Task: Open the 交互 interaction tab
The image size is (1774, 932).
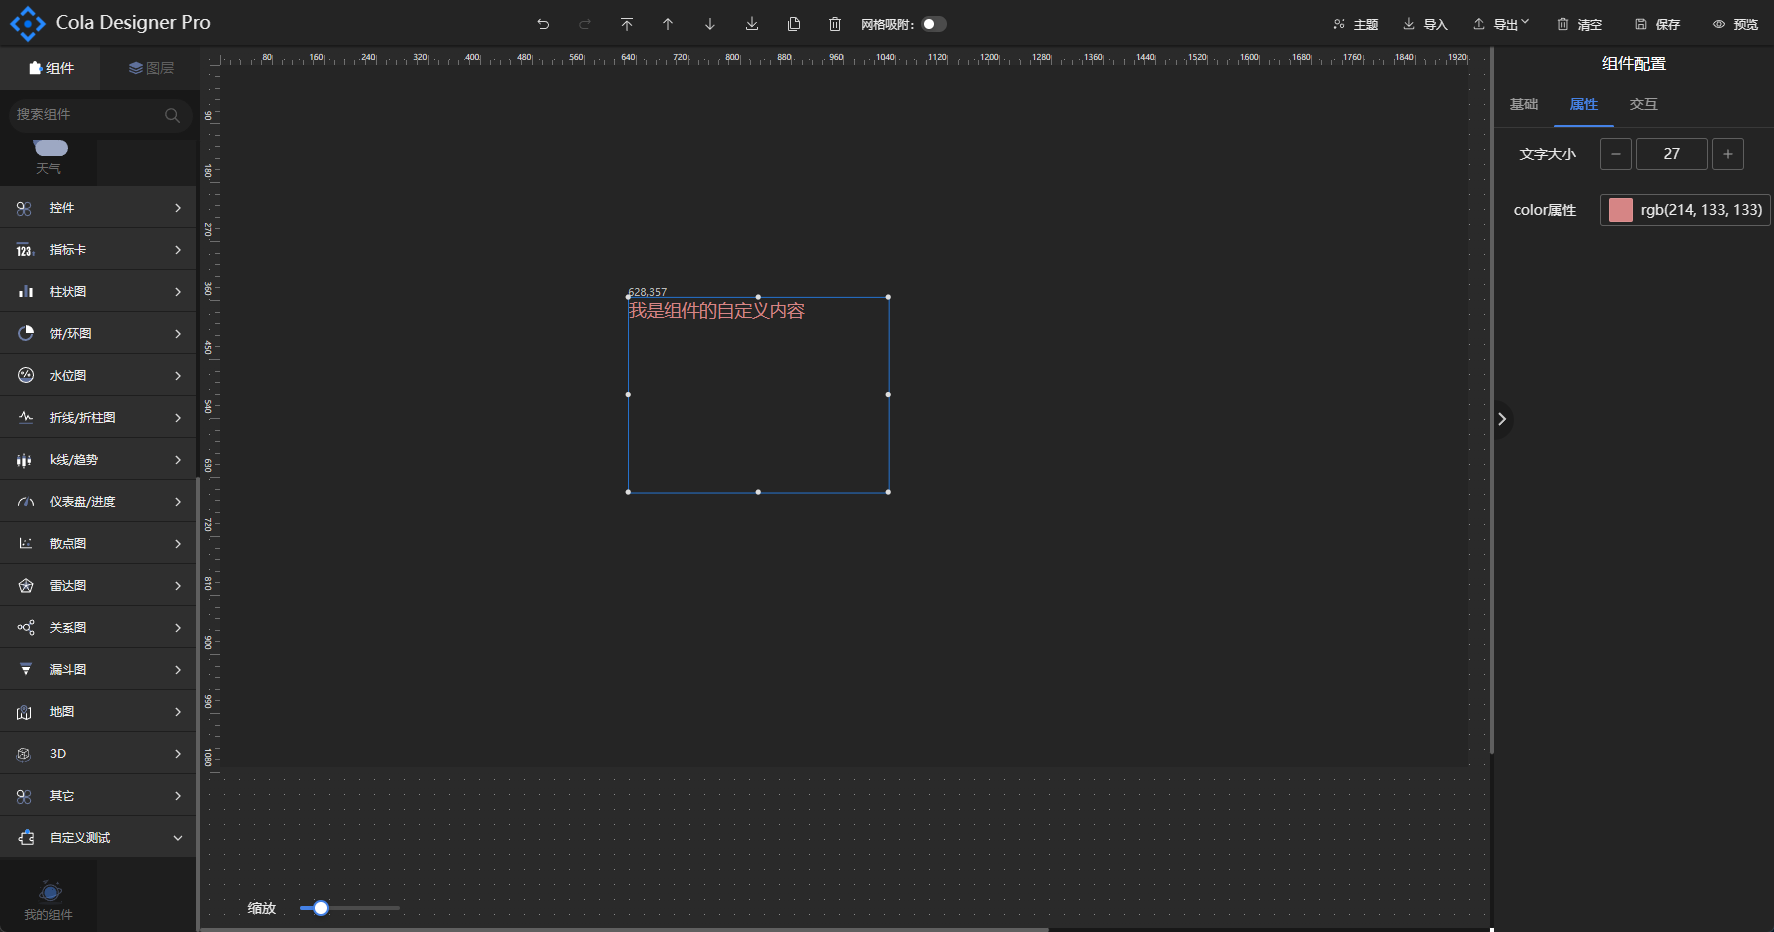Action: pos(1643,104)
